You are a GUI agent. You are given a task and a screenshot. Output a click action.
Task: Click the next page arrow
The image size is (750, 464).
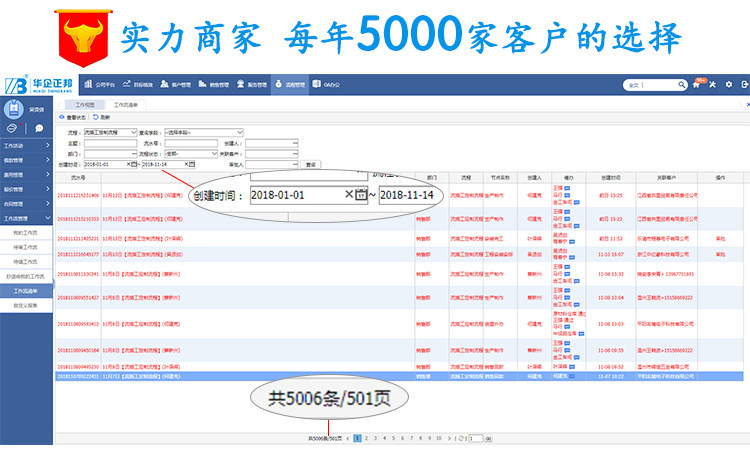pos(449,438)
